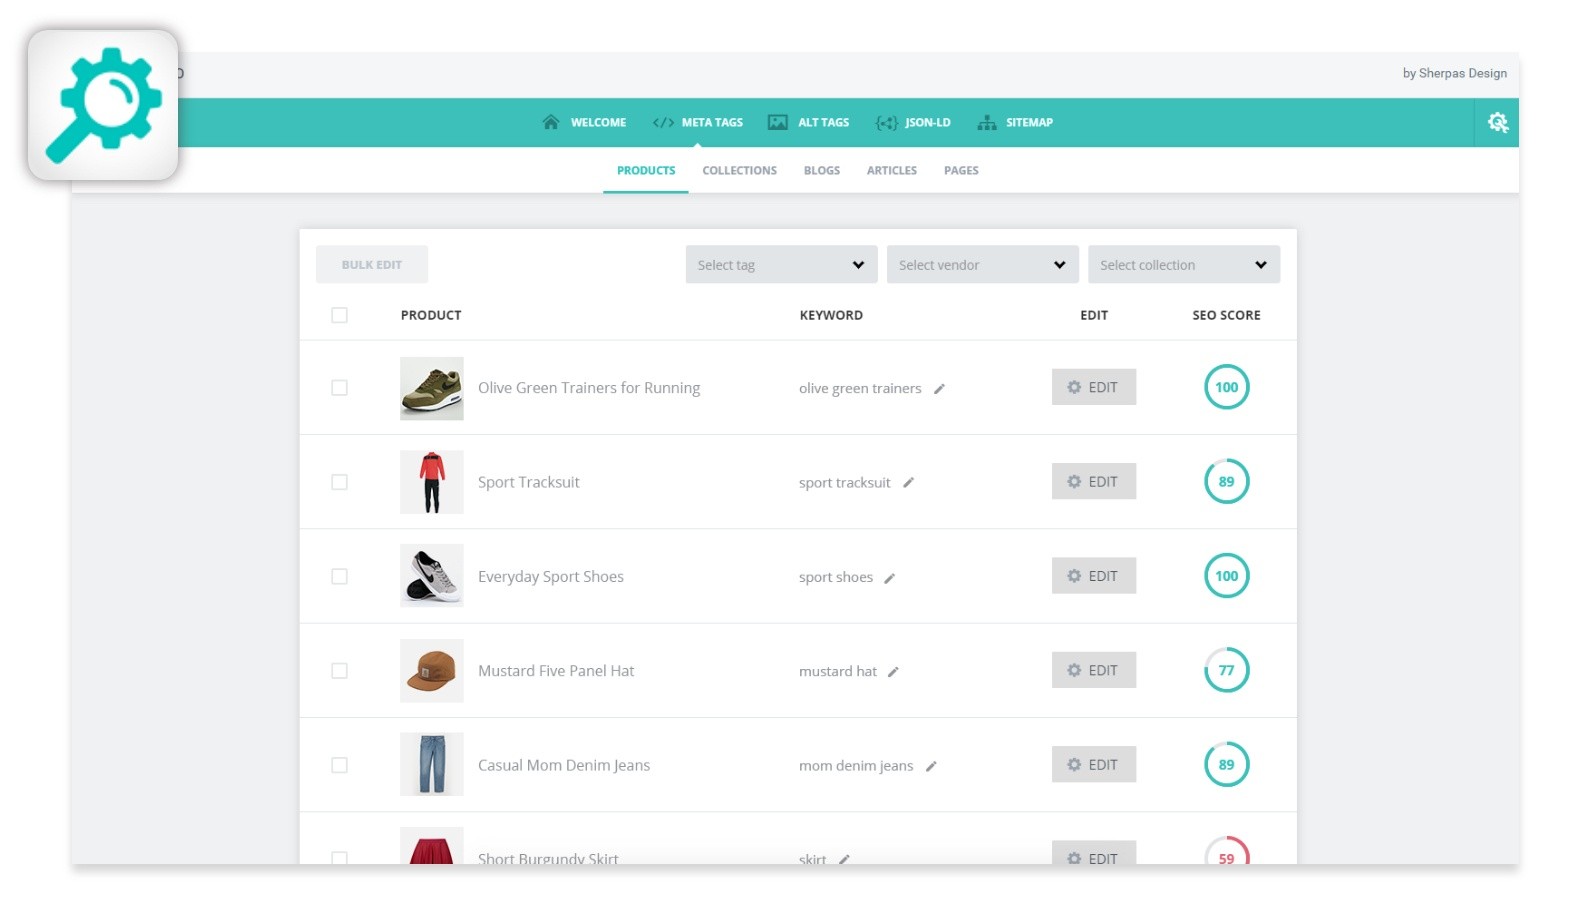Click the KEYWORD column header

tap(831, 315)
